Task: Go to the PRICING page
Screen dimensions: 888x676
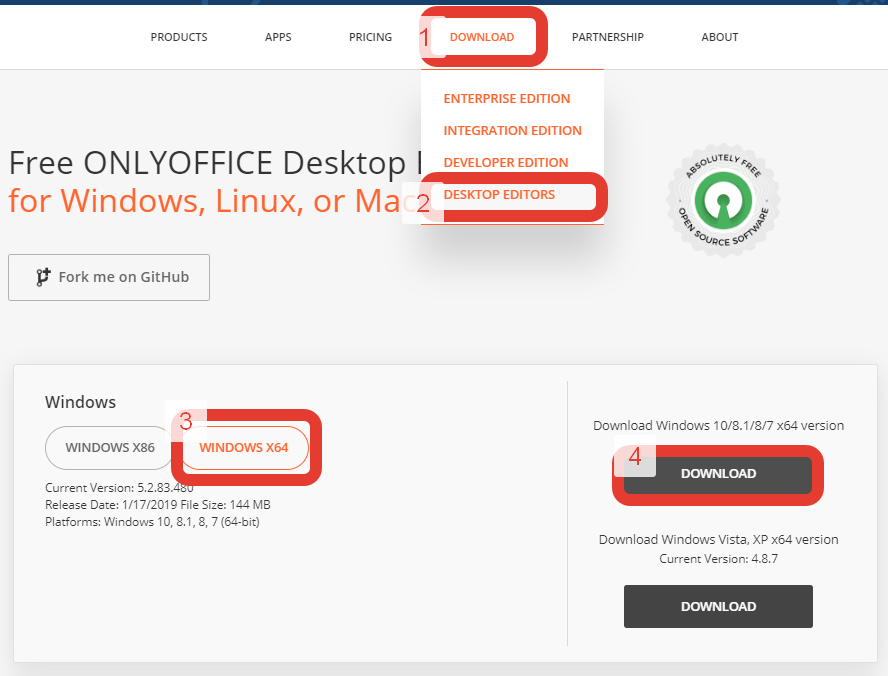Action: 370,37
